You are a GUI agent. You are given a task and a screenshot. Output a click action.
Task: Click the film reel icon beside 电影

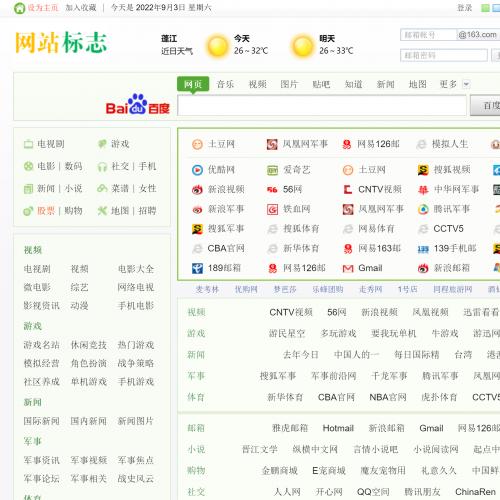[29, 166]
